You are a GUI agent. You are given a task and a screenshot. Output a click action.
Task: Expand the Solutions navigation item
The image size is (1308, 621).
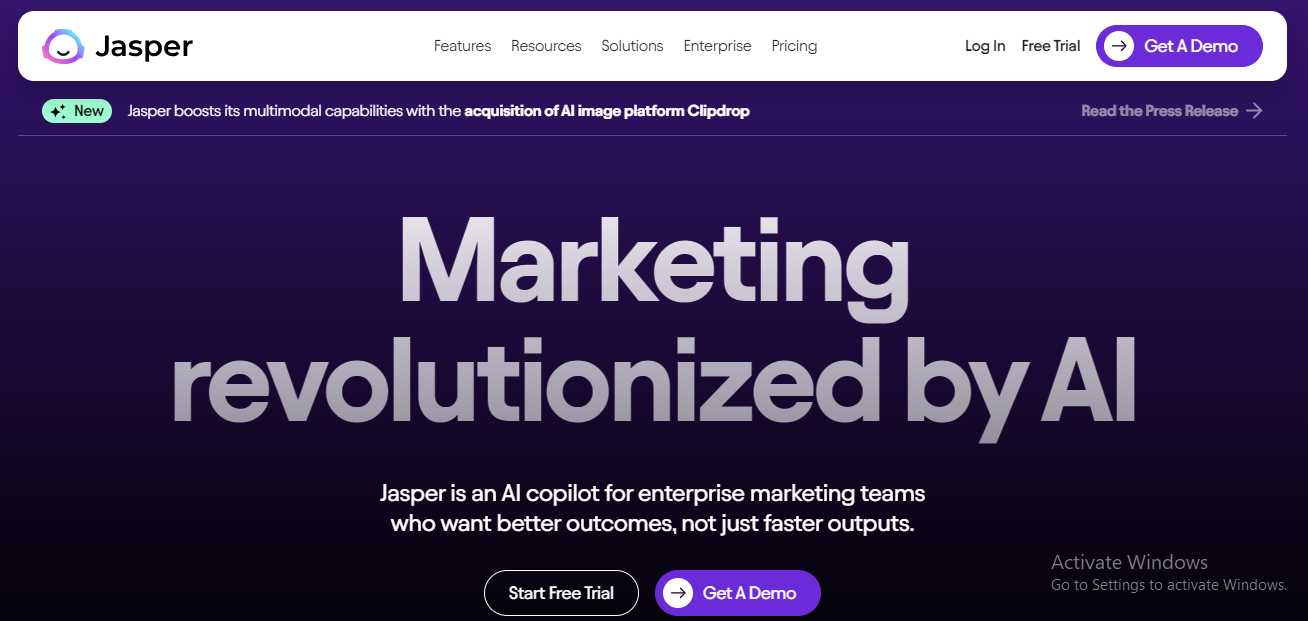point(632,46)
